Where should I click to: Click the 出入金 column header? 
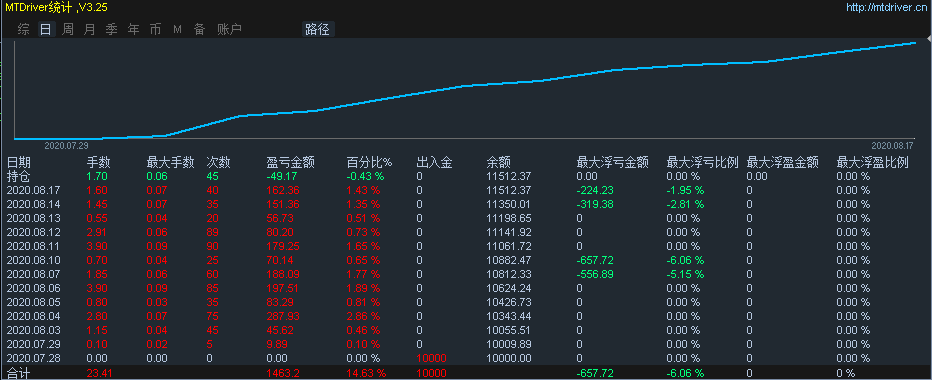[434, 162]
